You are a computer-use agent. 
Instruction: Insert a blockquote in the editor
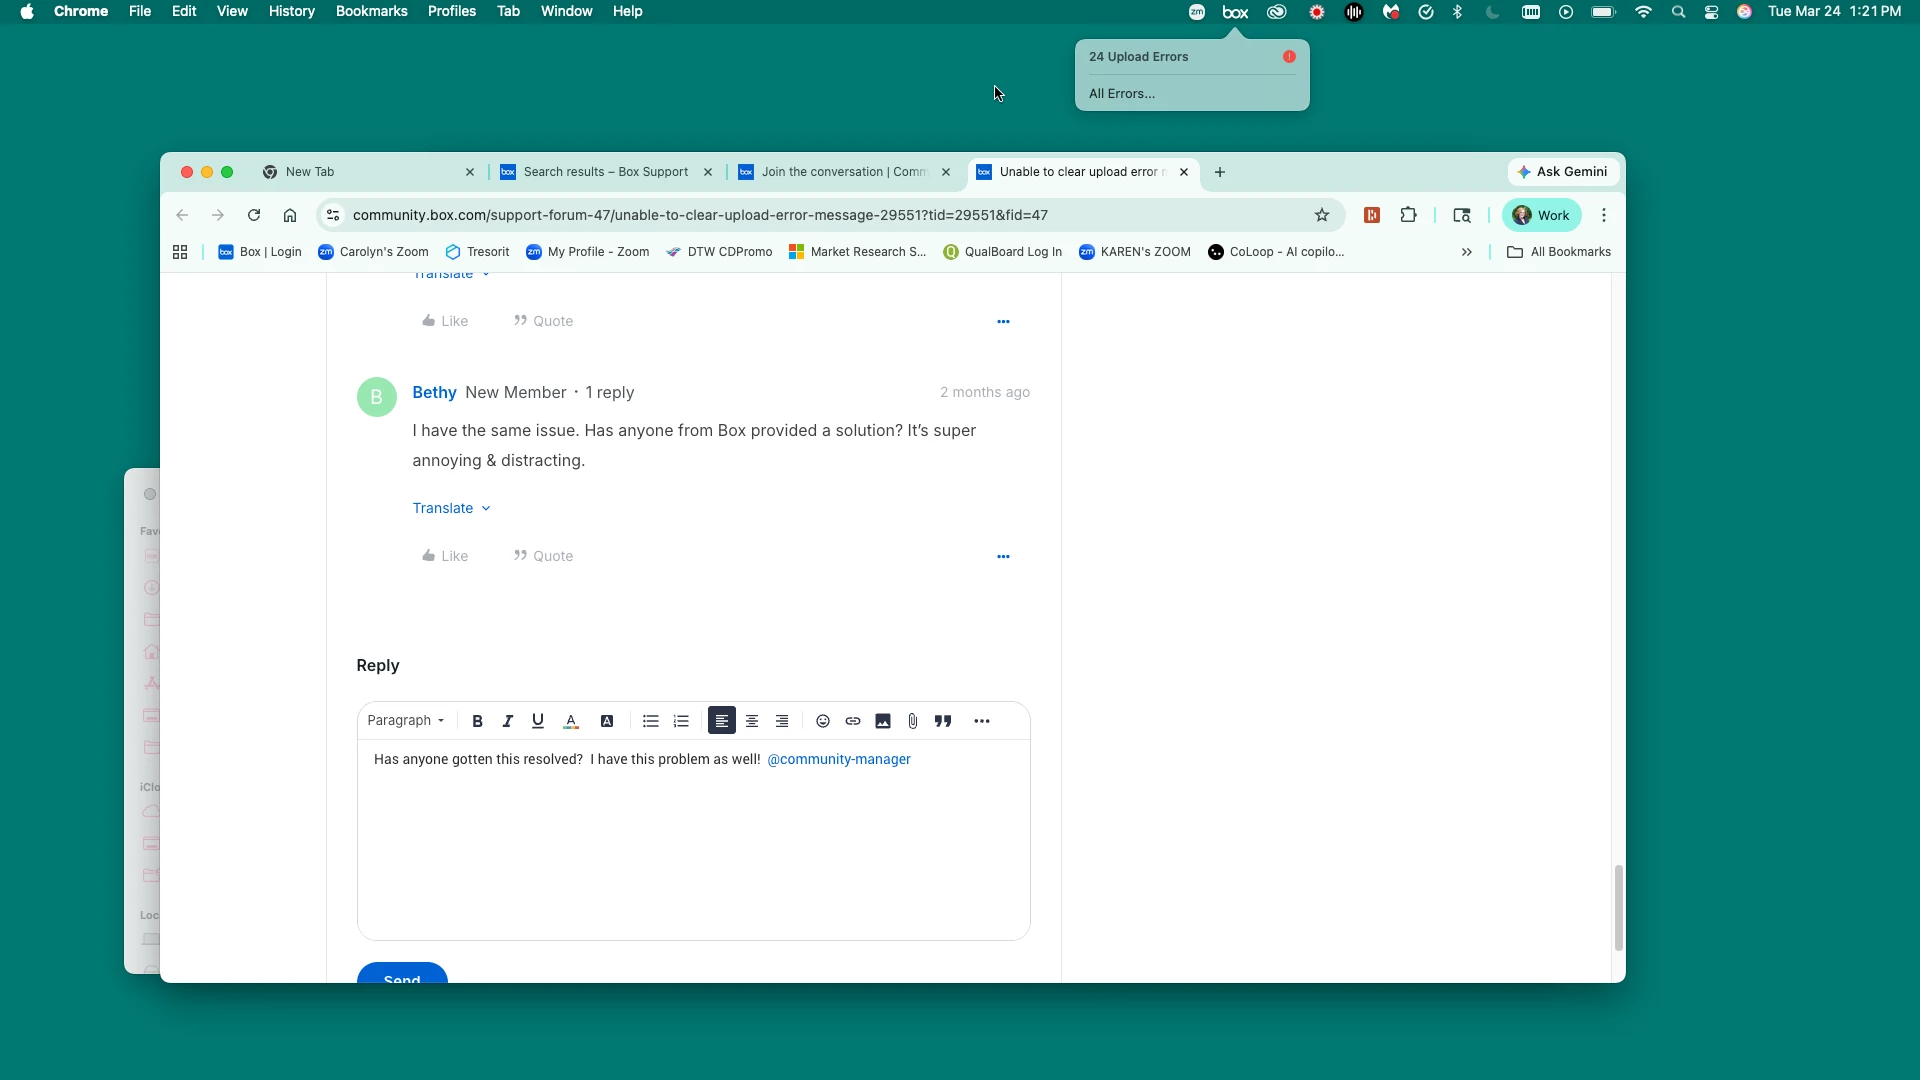(943, 721)
